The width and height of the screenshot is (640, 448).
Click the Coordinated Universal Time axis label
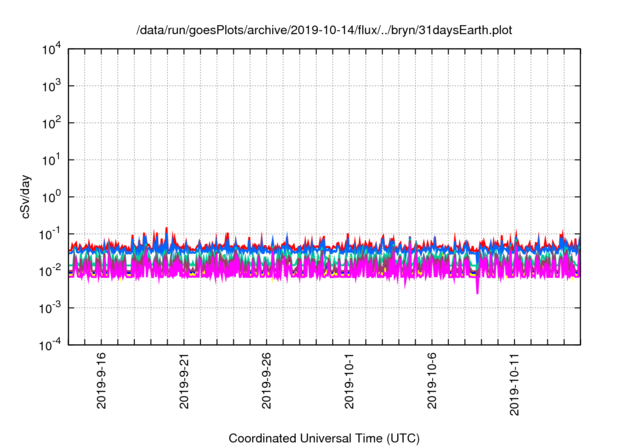(325, 438)
